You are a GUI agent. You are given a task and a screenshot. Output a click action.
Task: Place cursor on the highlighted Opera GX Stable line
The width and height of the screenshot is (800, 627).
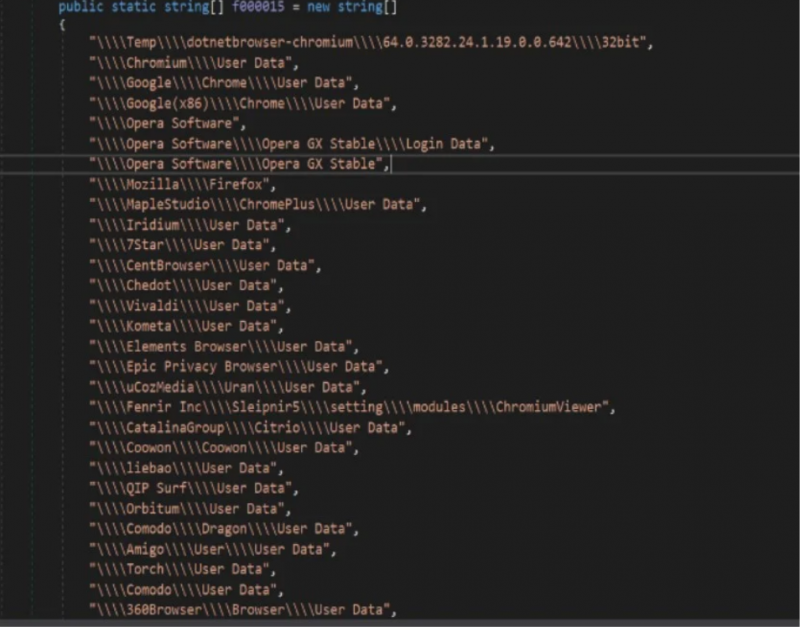[x=238, y=164]
